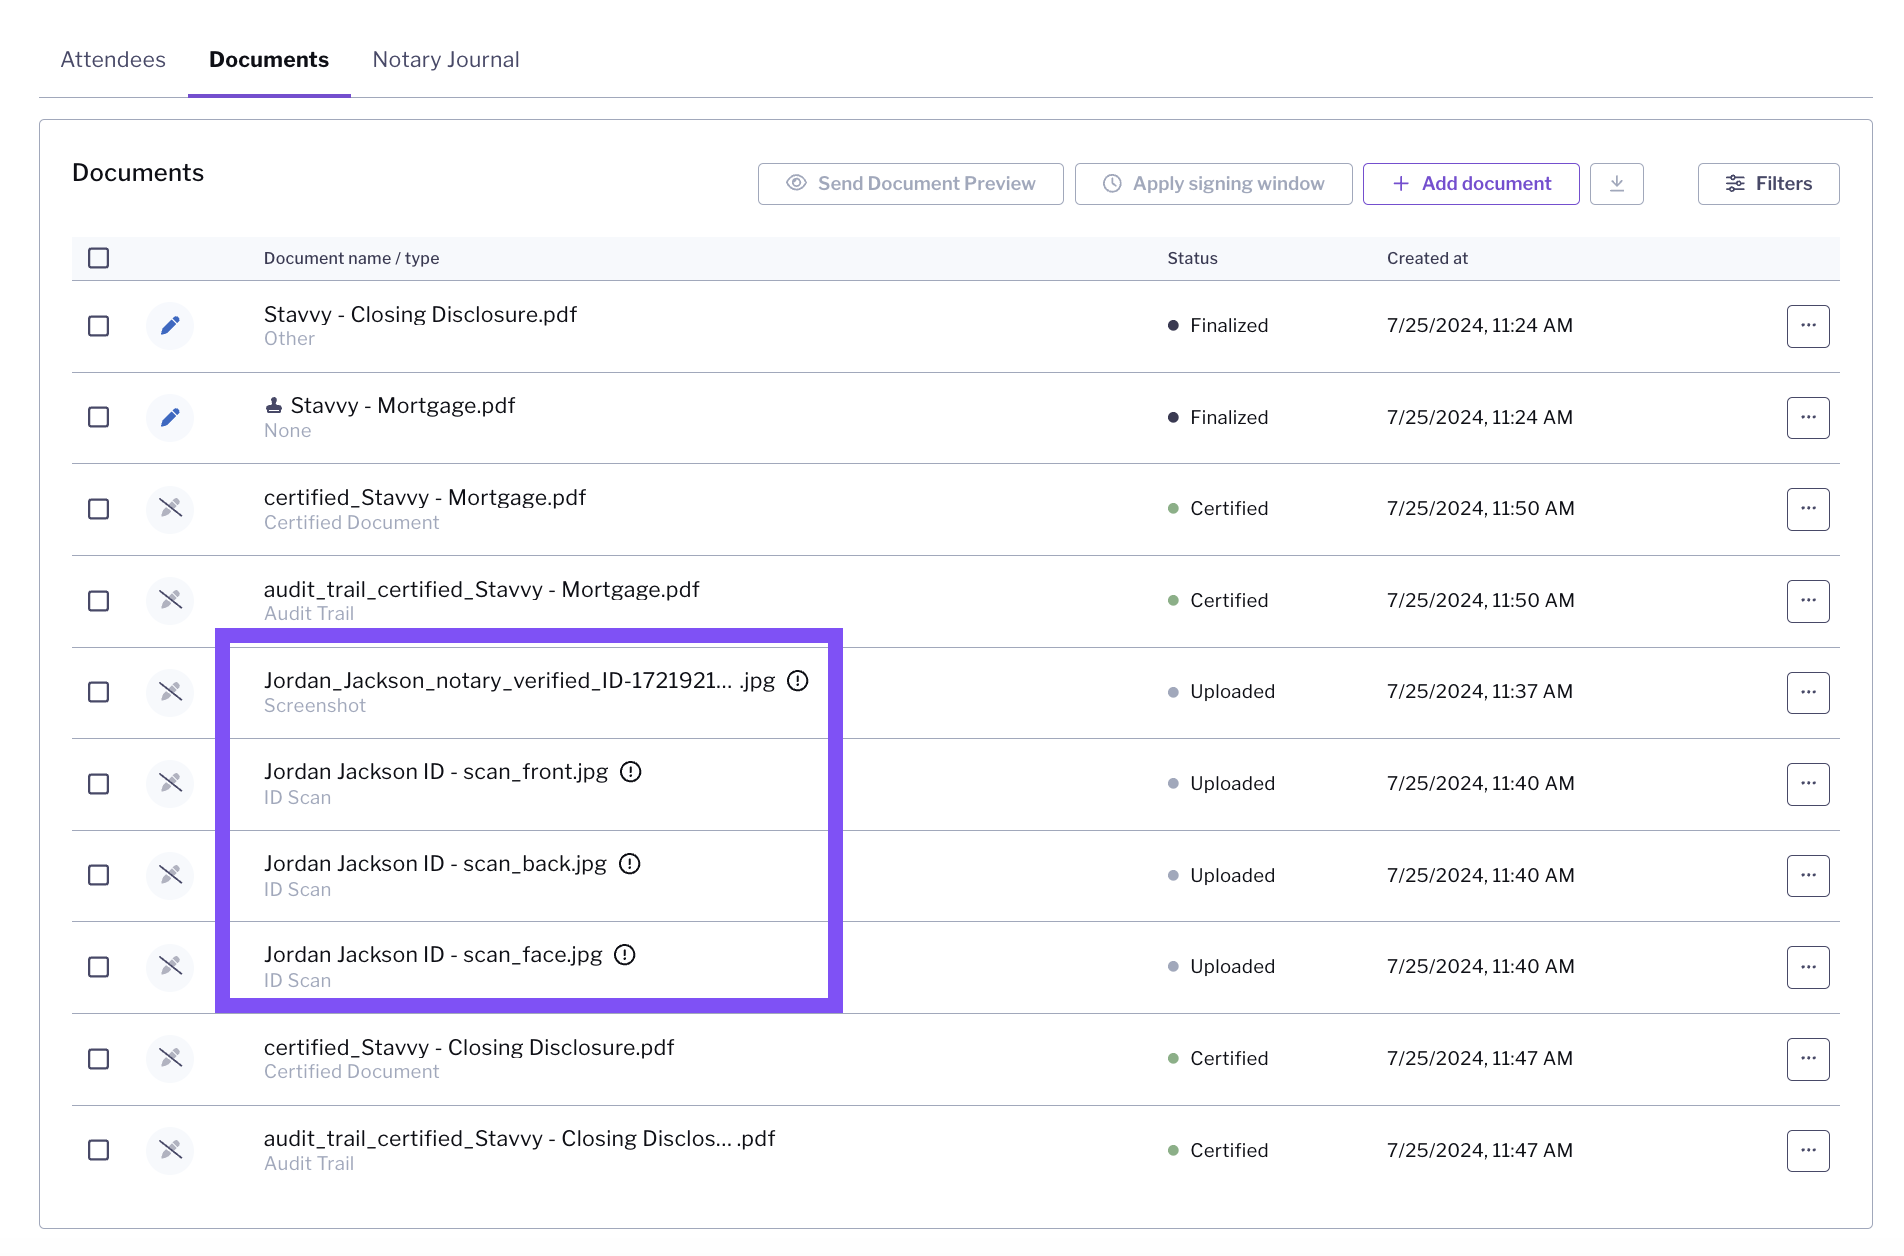Open the three-dot menu for scan_front.jpg
Viewport: 1904px width, 1256px height.
point(1808,784)
